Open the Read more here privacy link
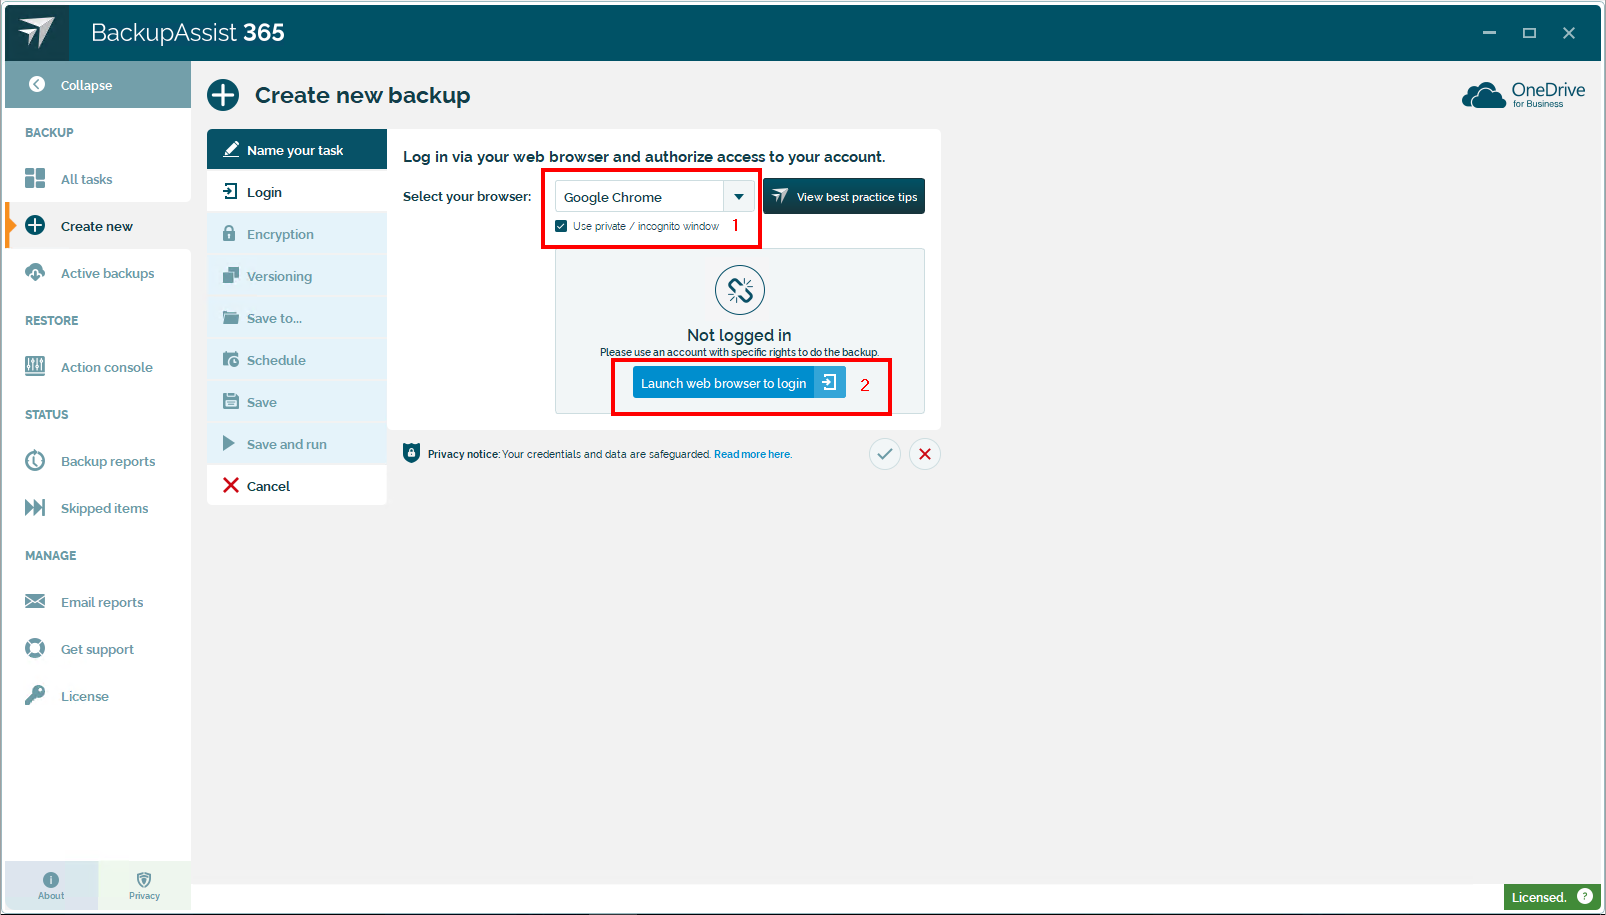1606x915 pixels. [752, 454]
